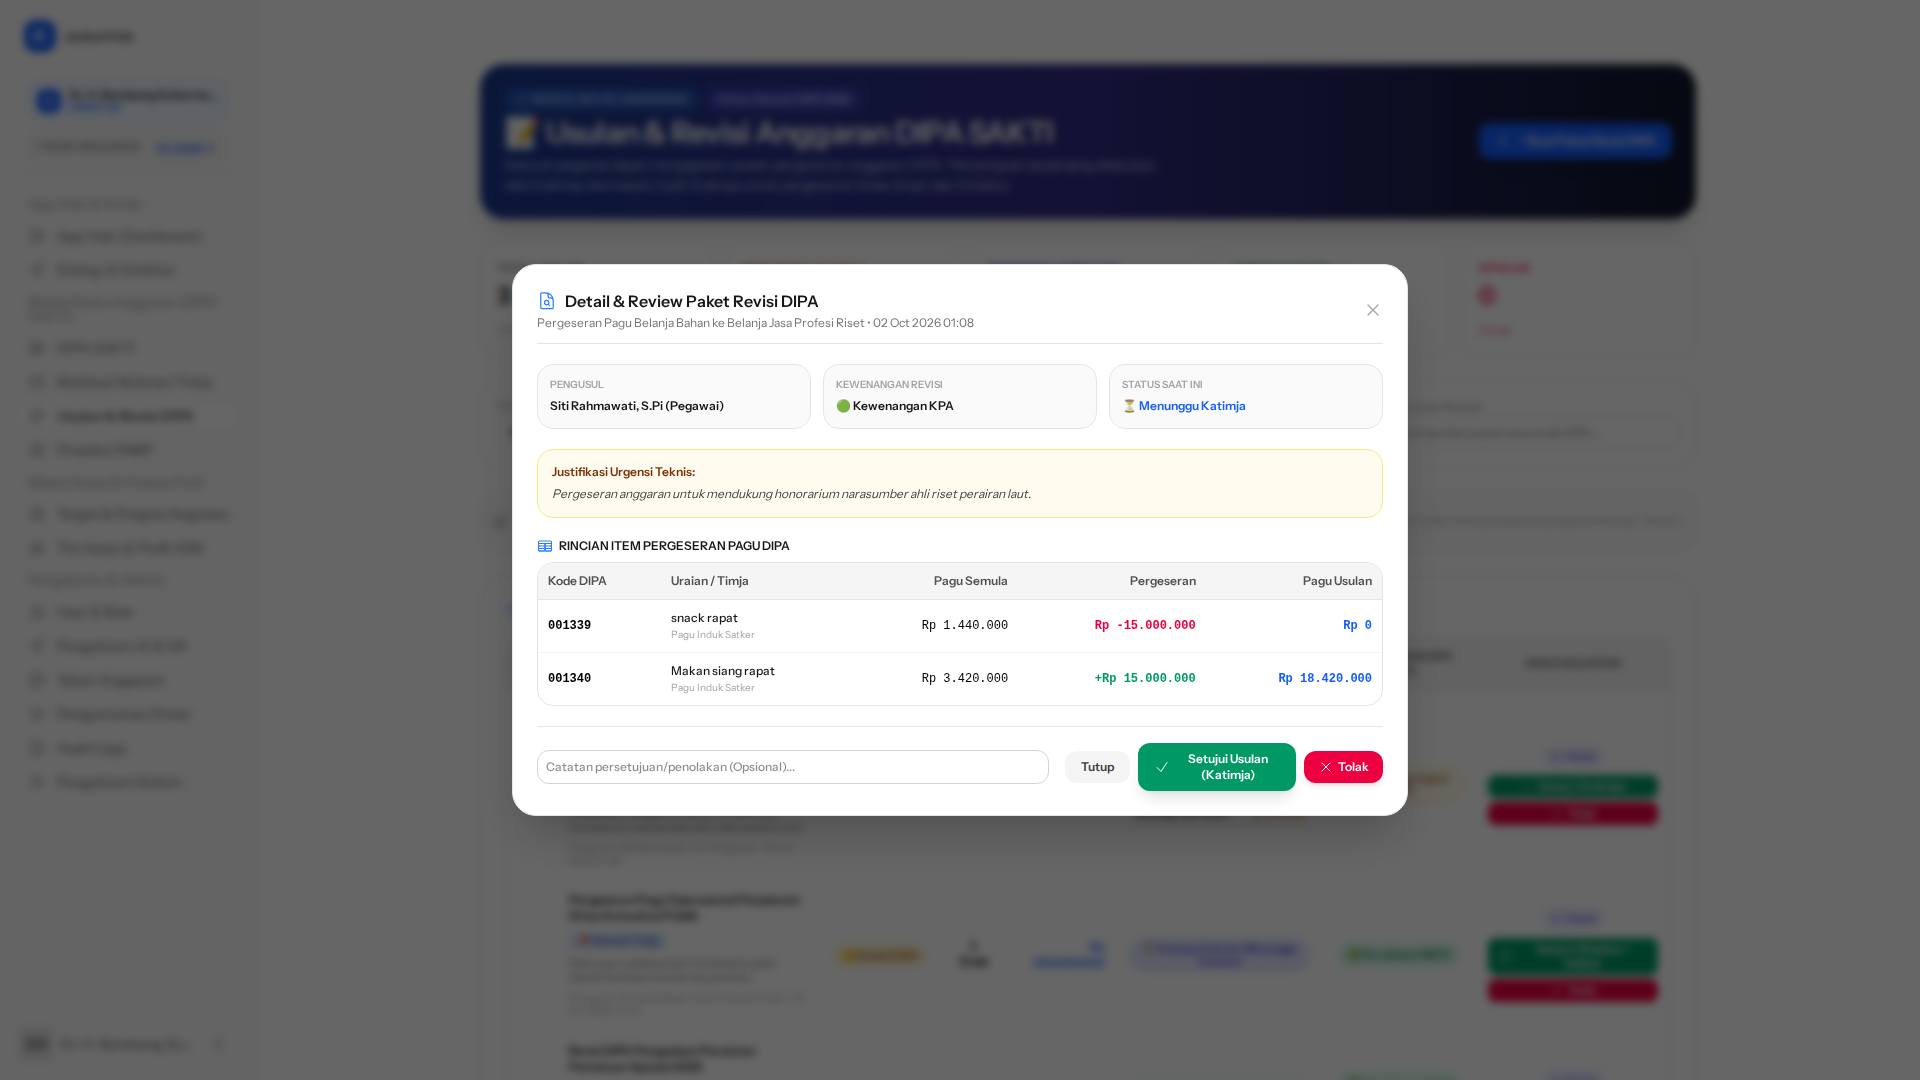Click the document icon beside the dialog title

point(547,301)
